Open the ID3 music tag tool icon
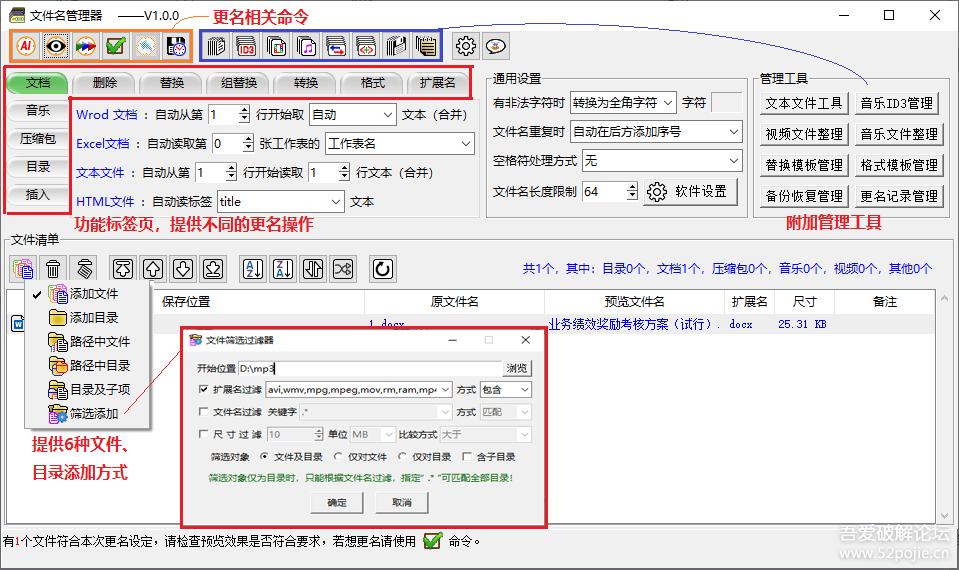 (x=245, y=45)
